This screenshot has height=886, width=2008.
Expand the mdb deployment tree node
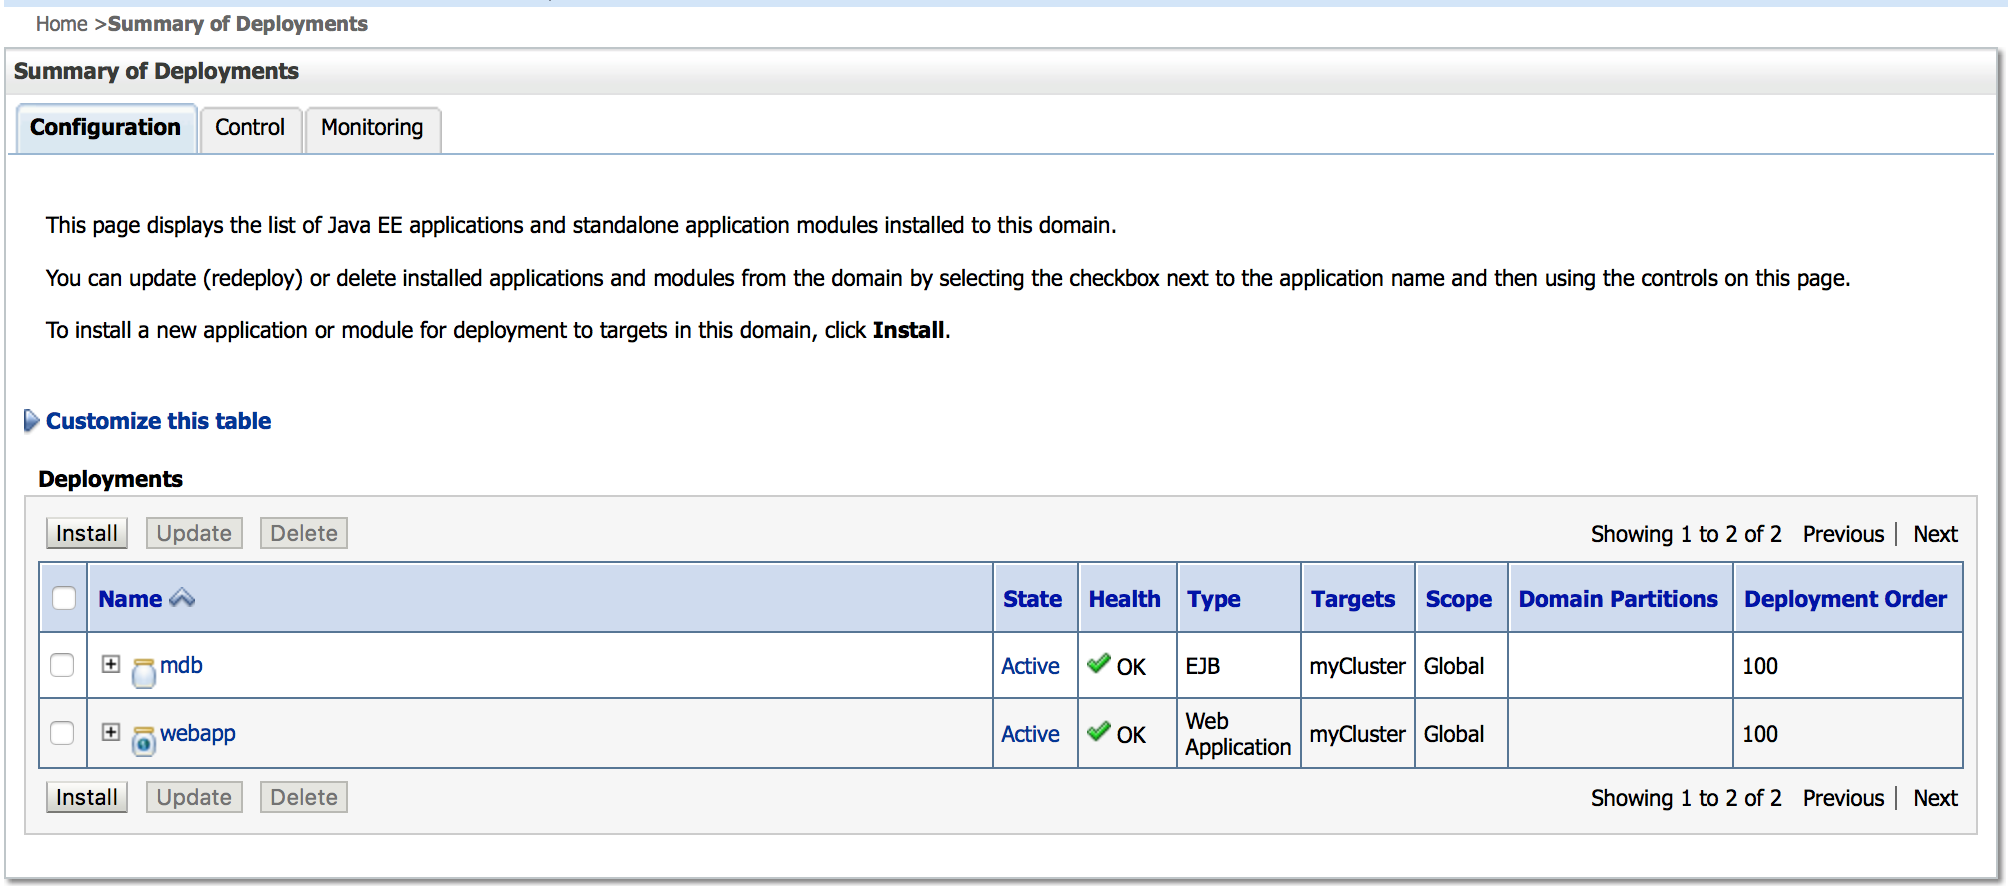point(111,664)
